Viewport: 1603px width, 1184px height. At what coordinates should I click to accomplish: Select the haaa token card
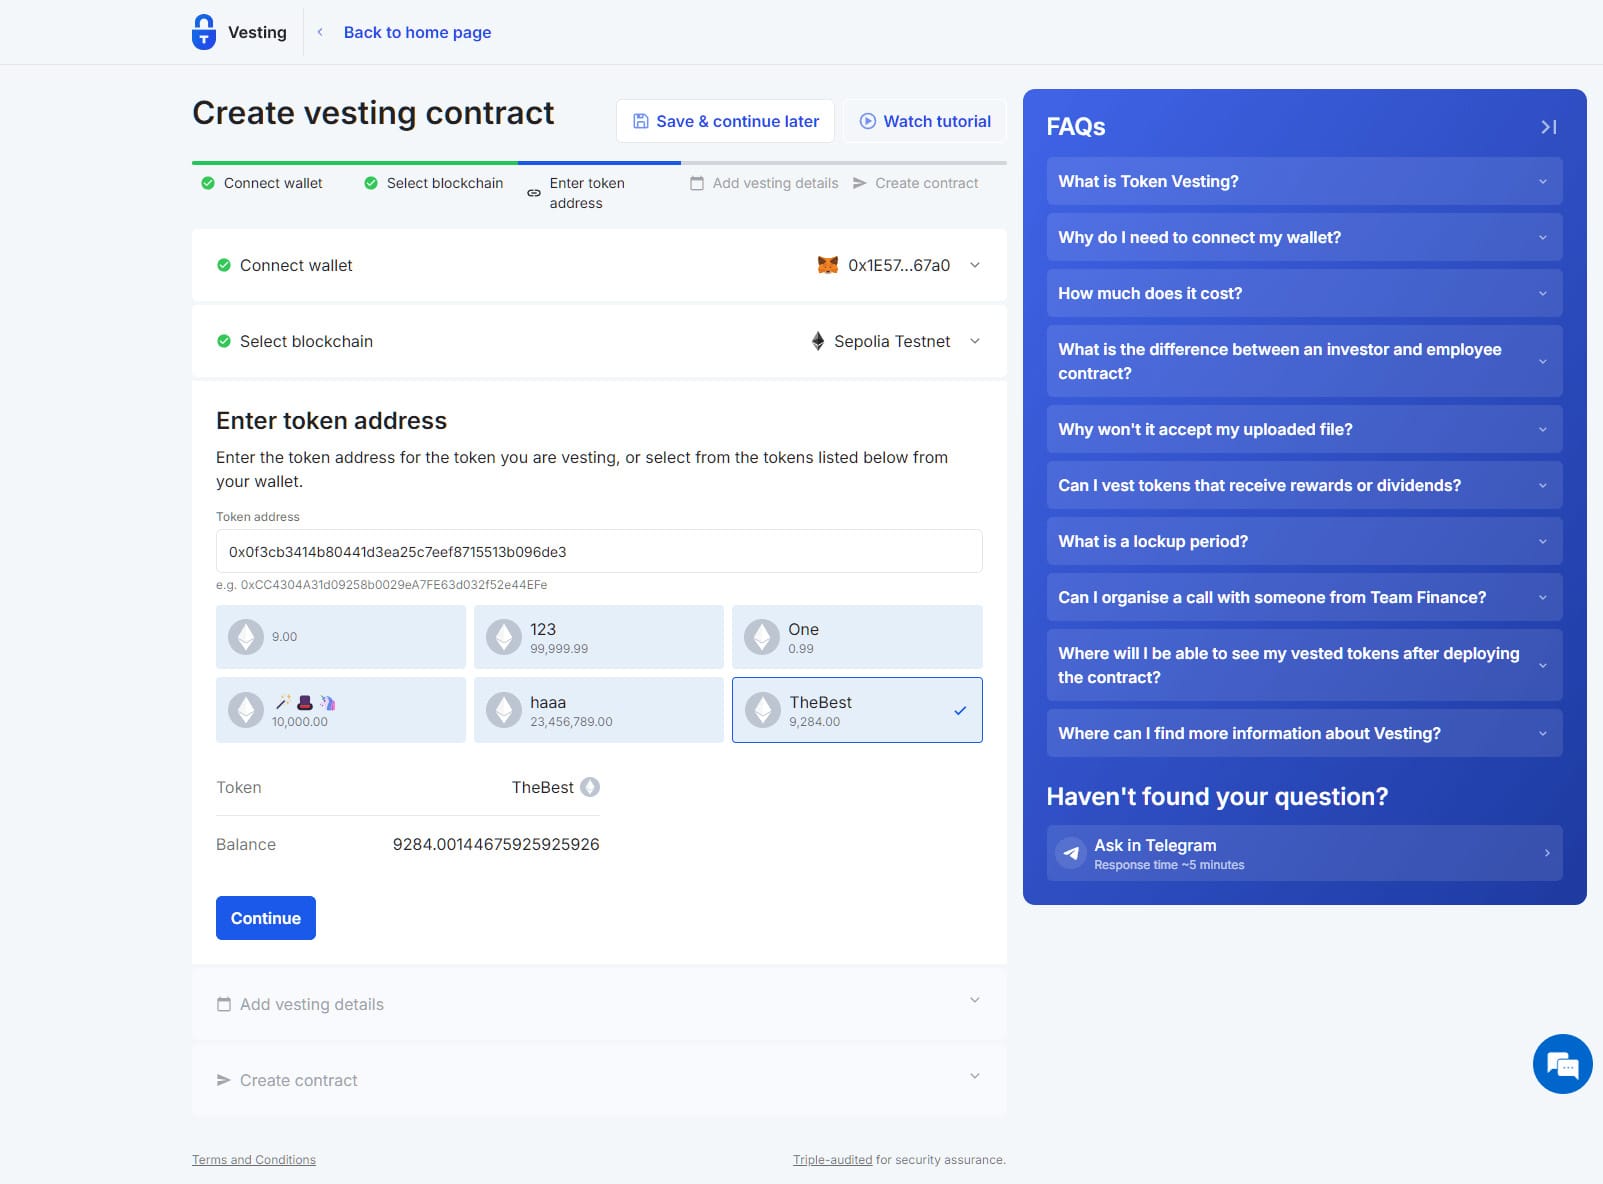[x=598, y=710]
